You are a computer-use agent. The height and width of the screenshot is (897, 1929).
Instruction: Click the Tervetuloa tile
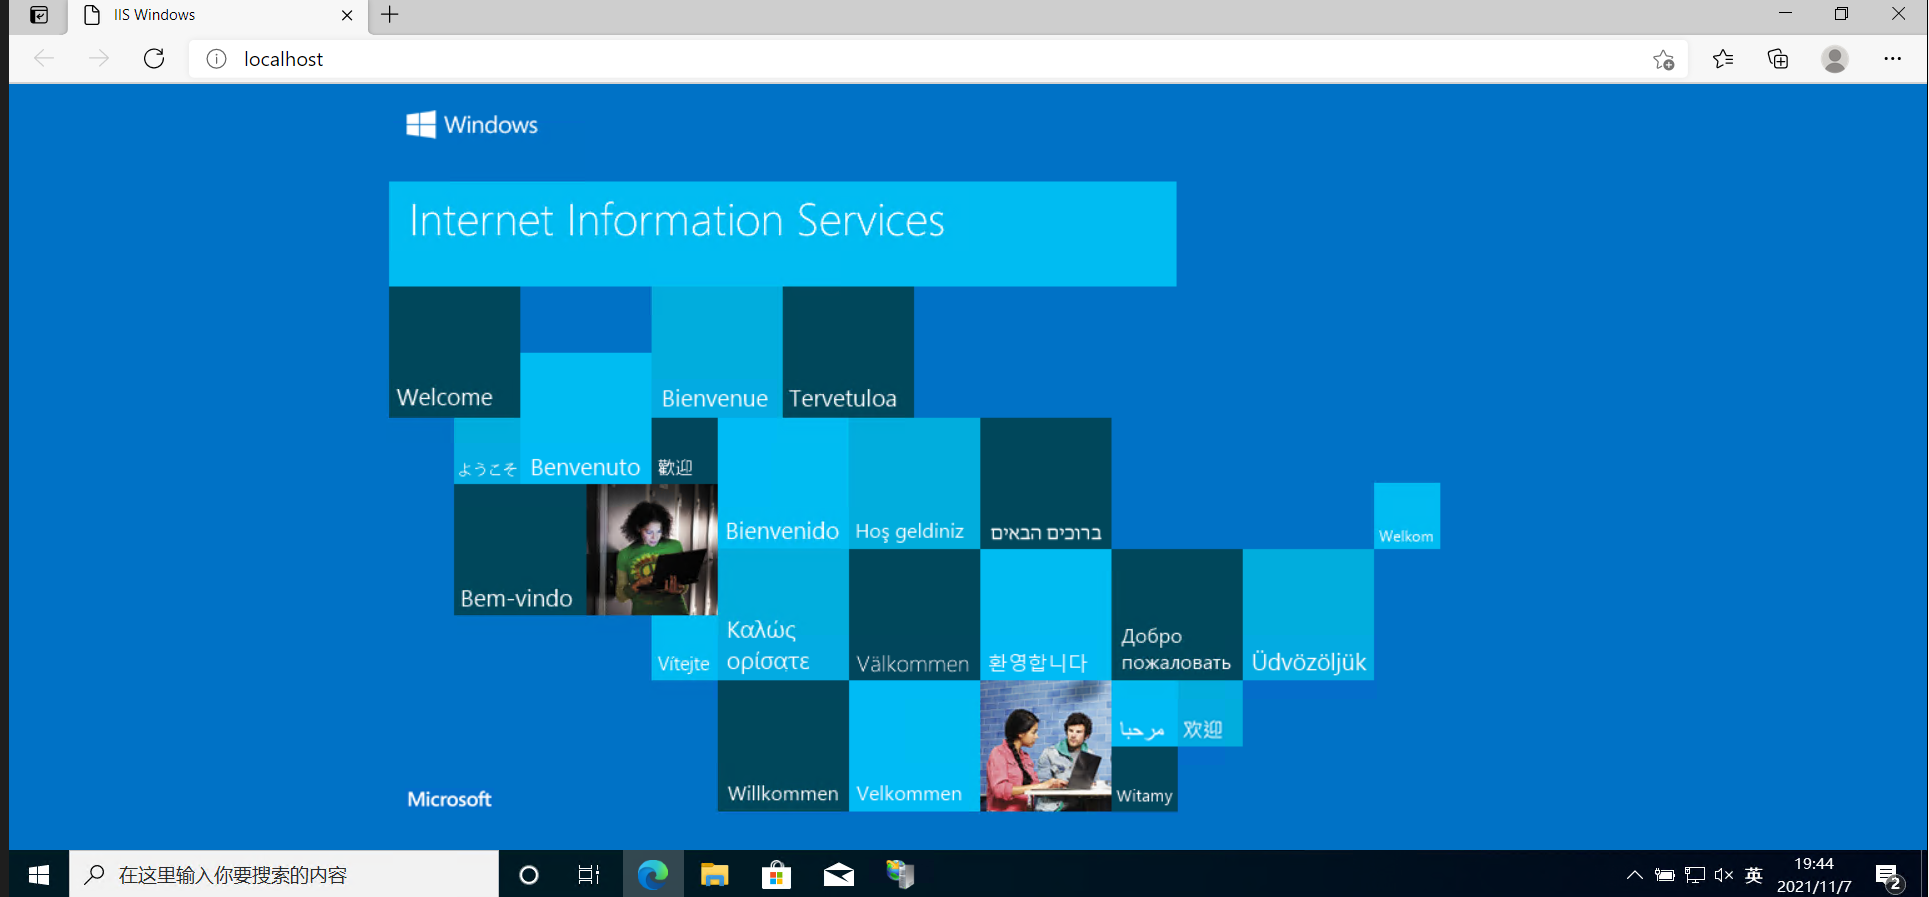pos(848,352)
